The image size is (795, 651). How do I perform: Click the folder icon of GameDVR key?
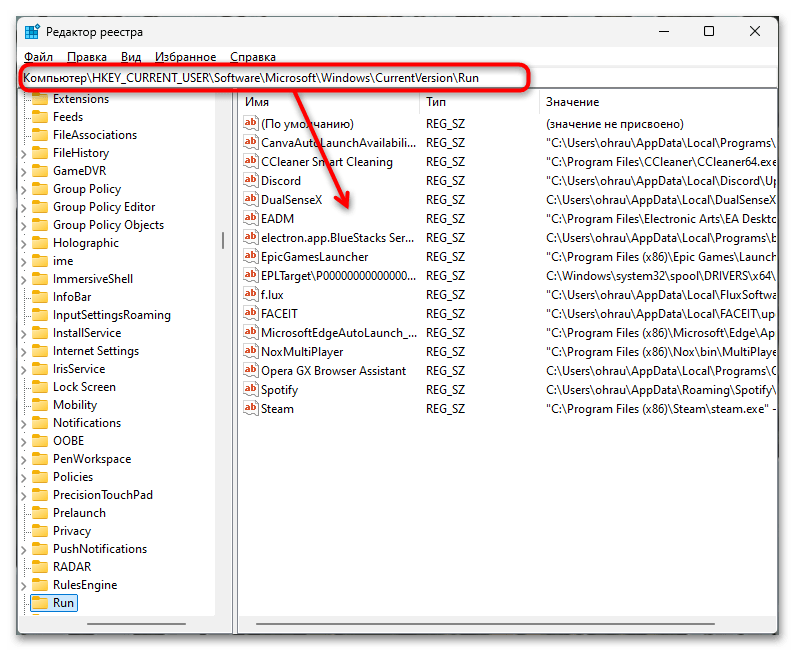point(40,171)
